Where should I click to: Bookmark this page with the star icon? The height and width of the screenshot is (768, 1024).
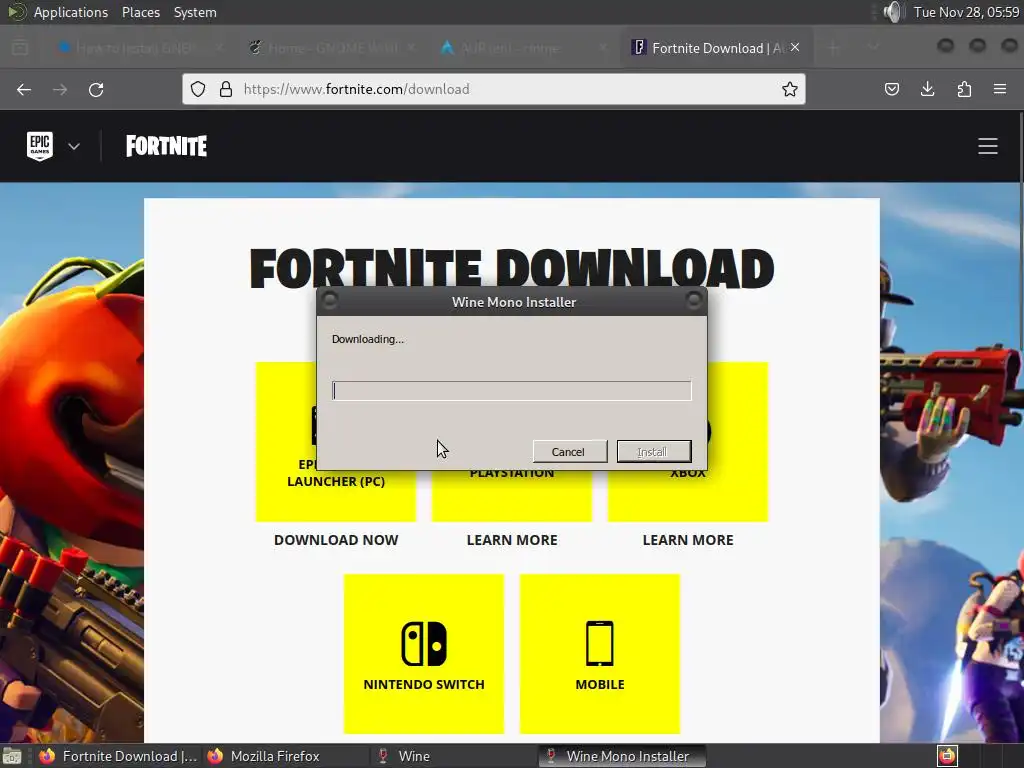pos(790,89)
